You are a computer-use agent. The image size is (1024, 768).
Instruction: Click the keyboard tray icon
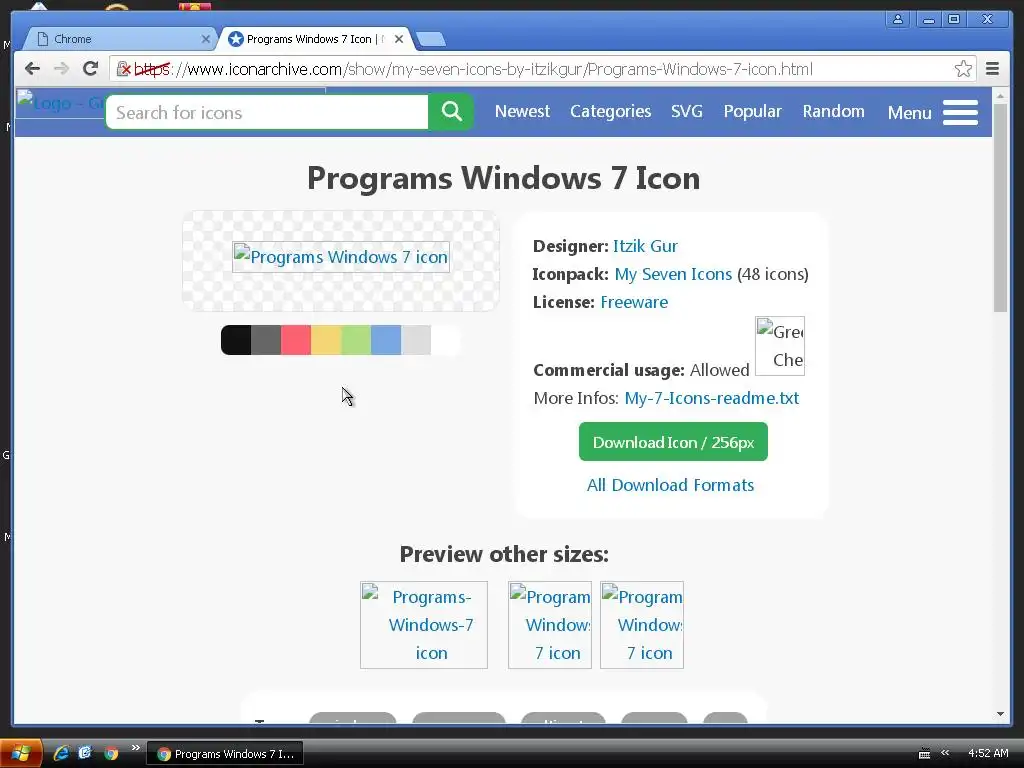click(924, 754)
